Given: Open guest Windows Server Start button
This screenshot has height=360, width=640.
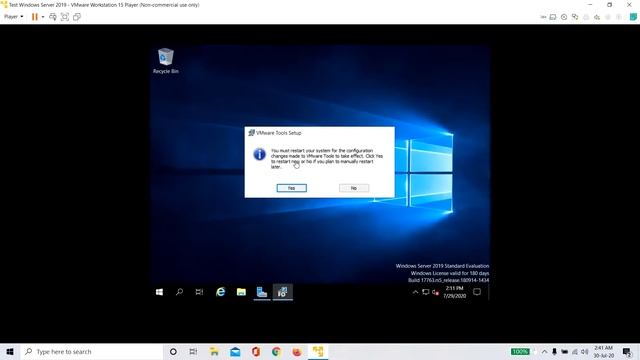Looking at the screenshot, I should coord(160,292).
